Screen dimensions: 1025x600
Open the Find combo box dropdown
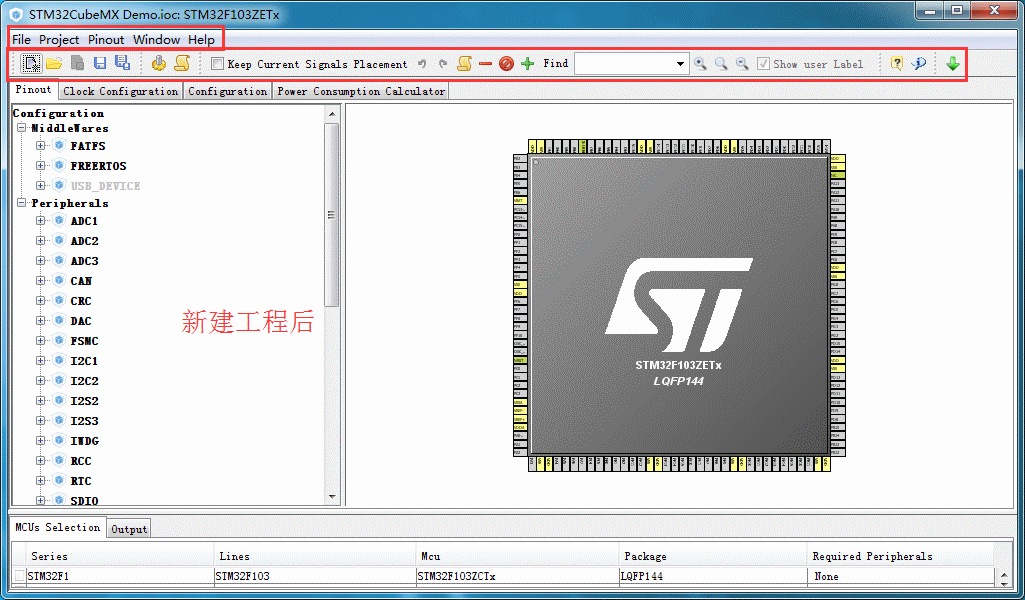681,63
